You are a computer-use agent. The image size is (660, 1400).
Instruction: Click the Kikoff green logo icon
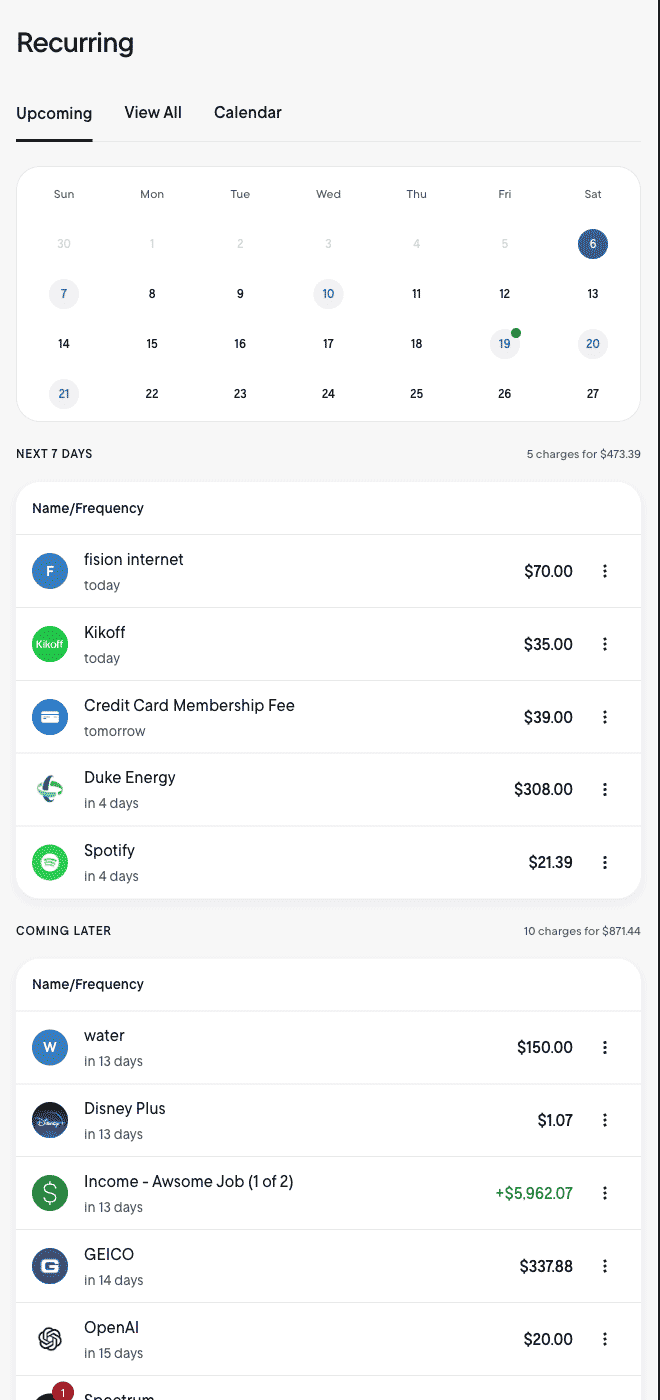(x=49, y=644)
